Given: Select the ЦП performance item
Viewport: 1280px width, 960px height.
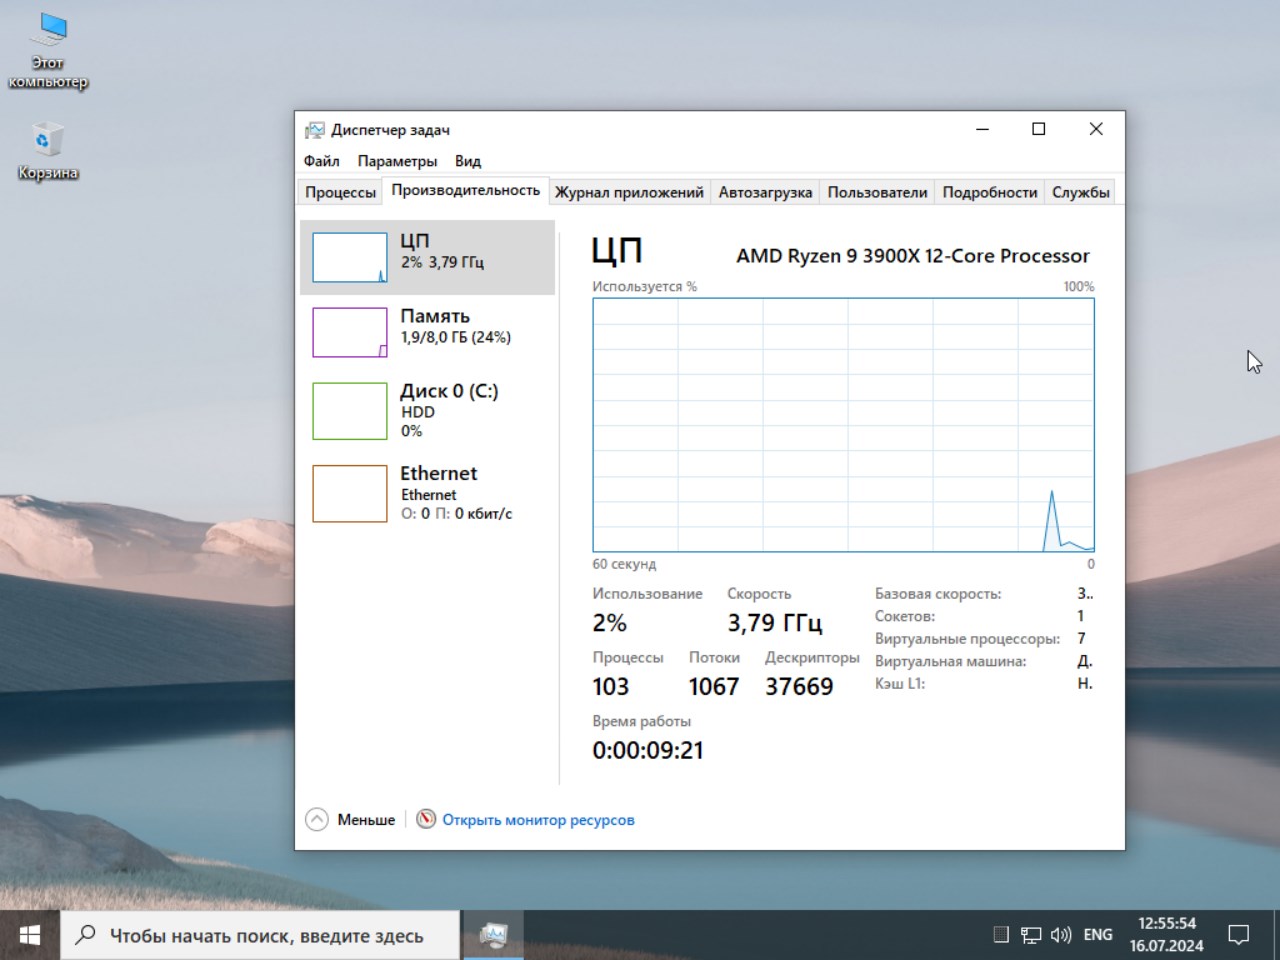Looking at the screenshot, I should click(427, 257).
